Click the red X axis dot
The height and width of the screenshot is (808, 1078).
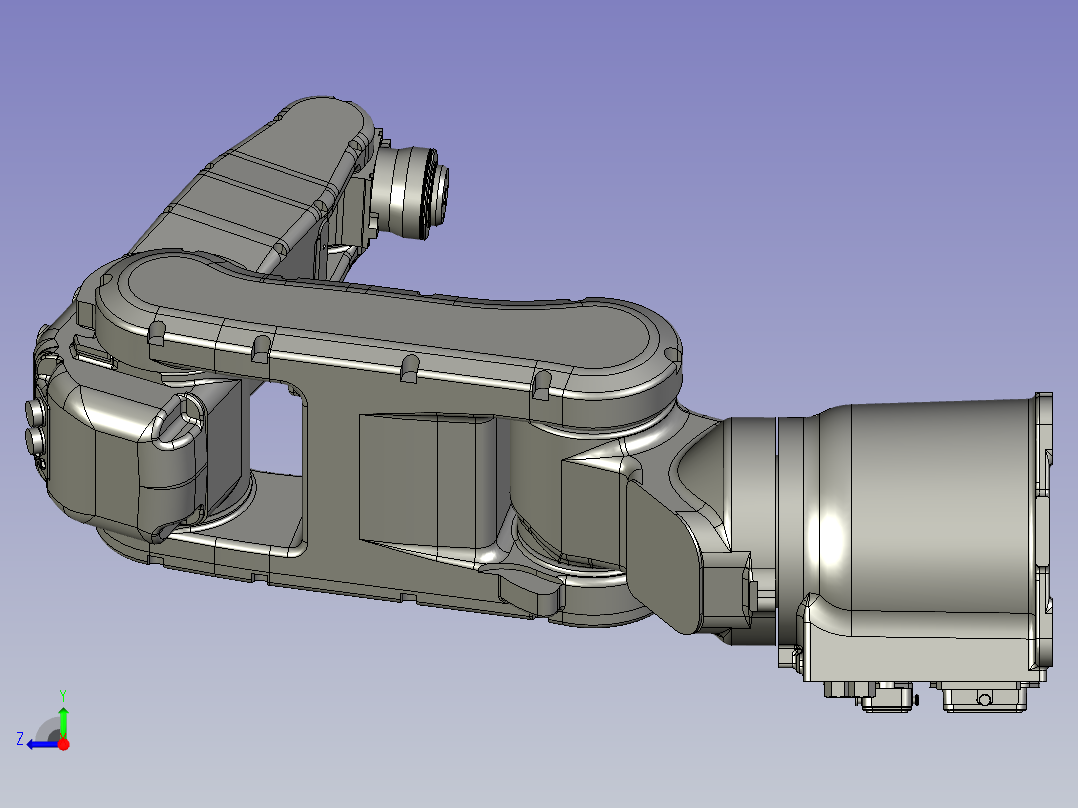(x=63, y=744)
